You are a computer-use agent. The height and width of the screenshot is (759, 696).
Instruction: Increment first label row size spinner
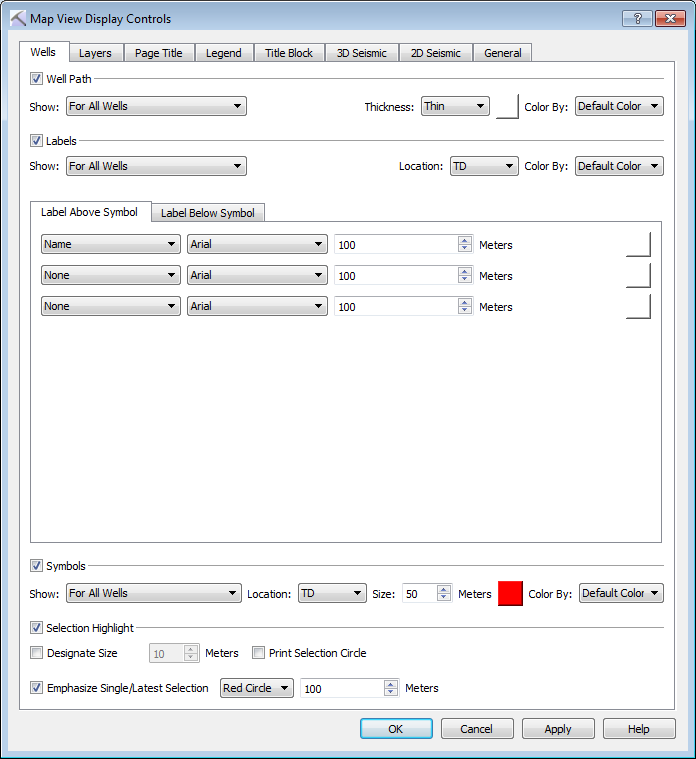point(464,240)
